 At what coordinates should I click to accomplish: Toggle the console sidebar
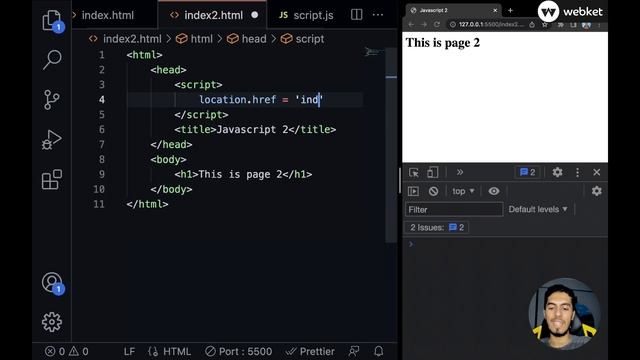point(413,191)
